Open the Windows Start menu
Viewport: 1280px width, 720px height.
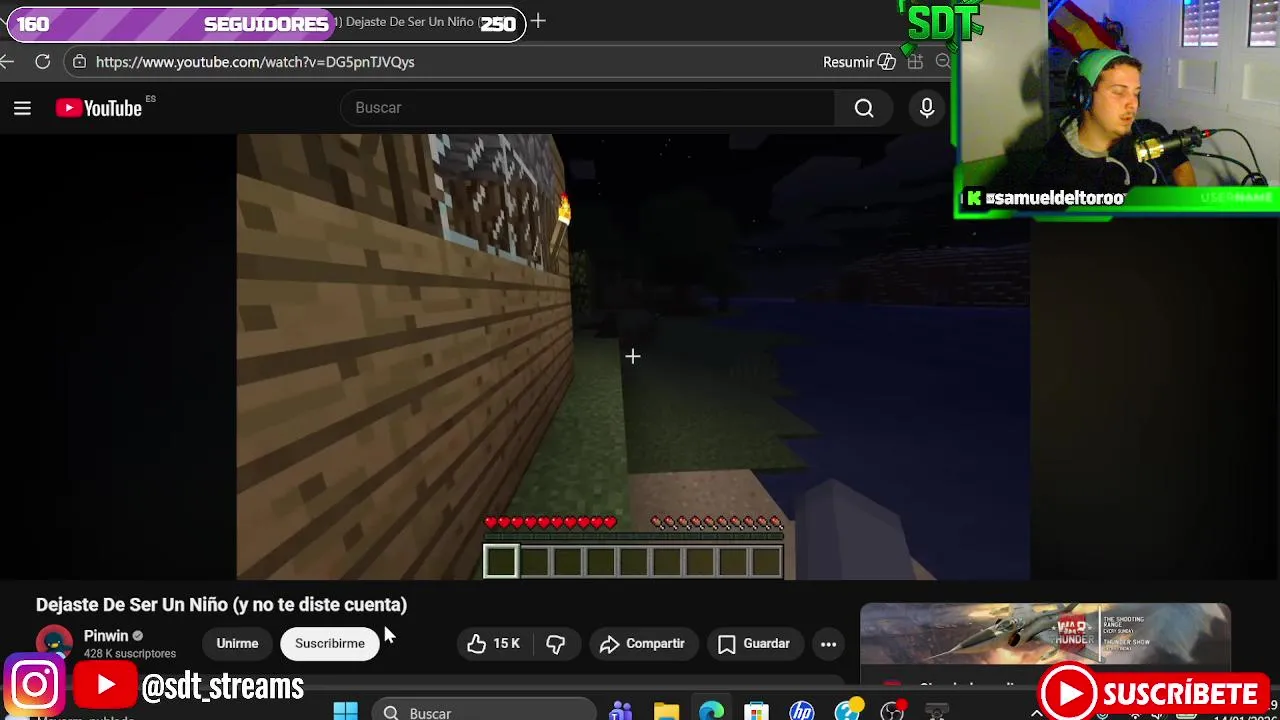346,712
